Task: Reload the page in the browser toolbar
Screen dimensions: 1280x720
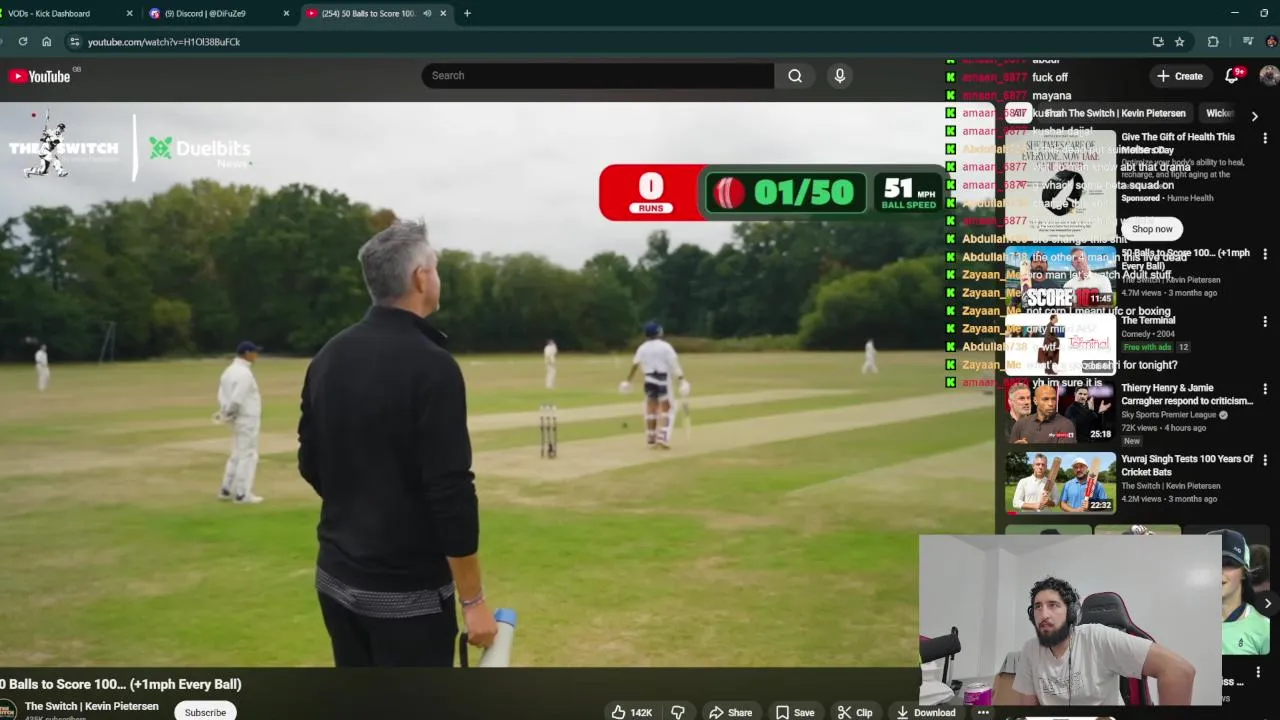Action: coord(22,42)
